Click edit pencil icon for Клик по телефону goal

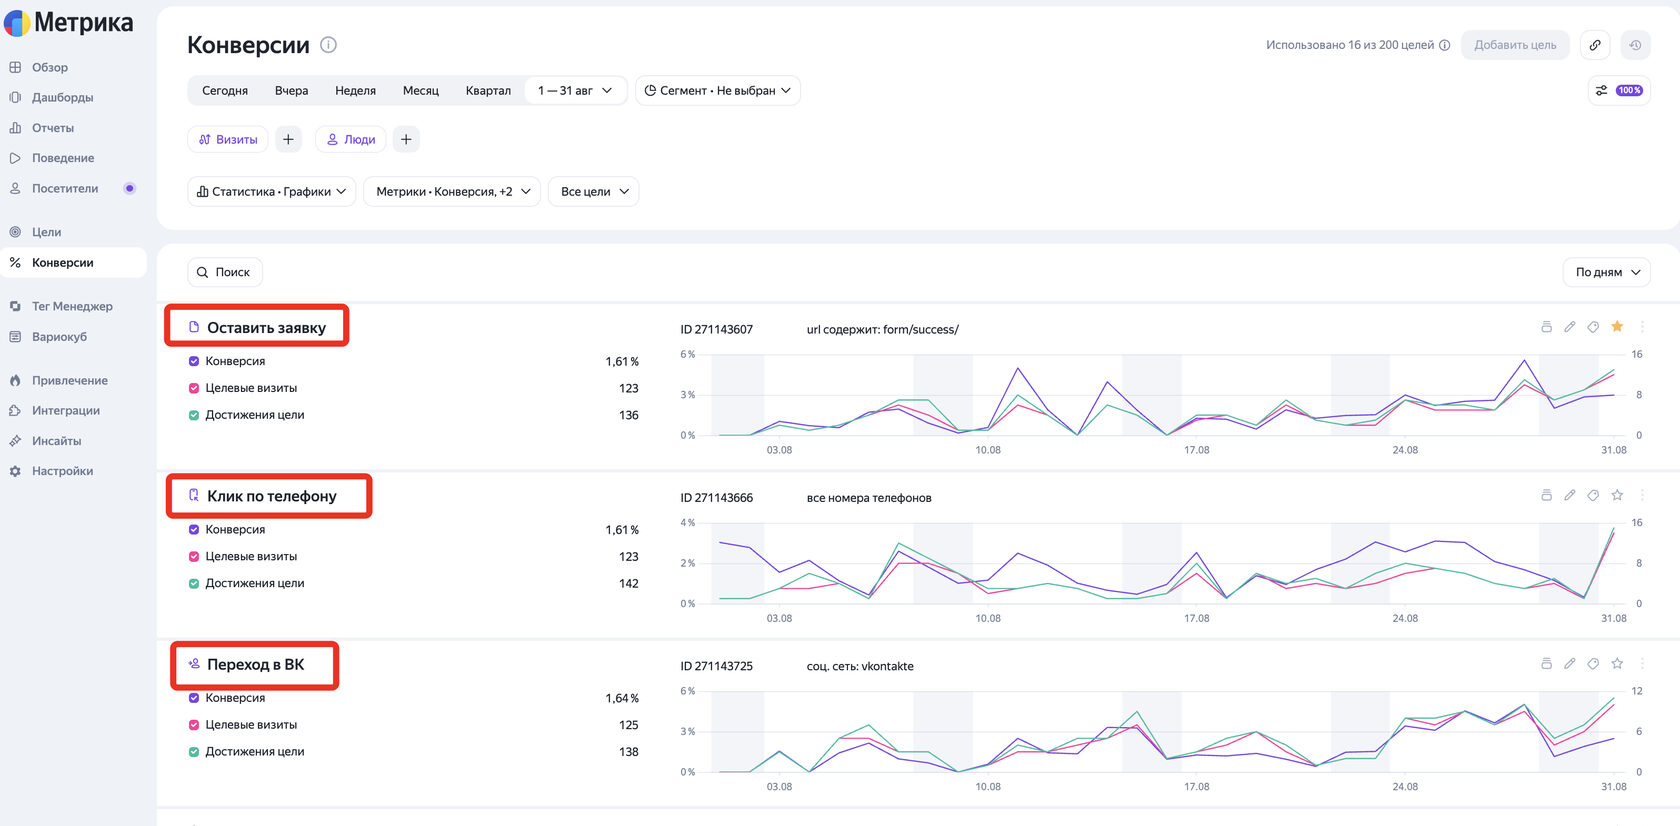[x=1570, y=495]
